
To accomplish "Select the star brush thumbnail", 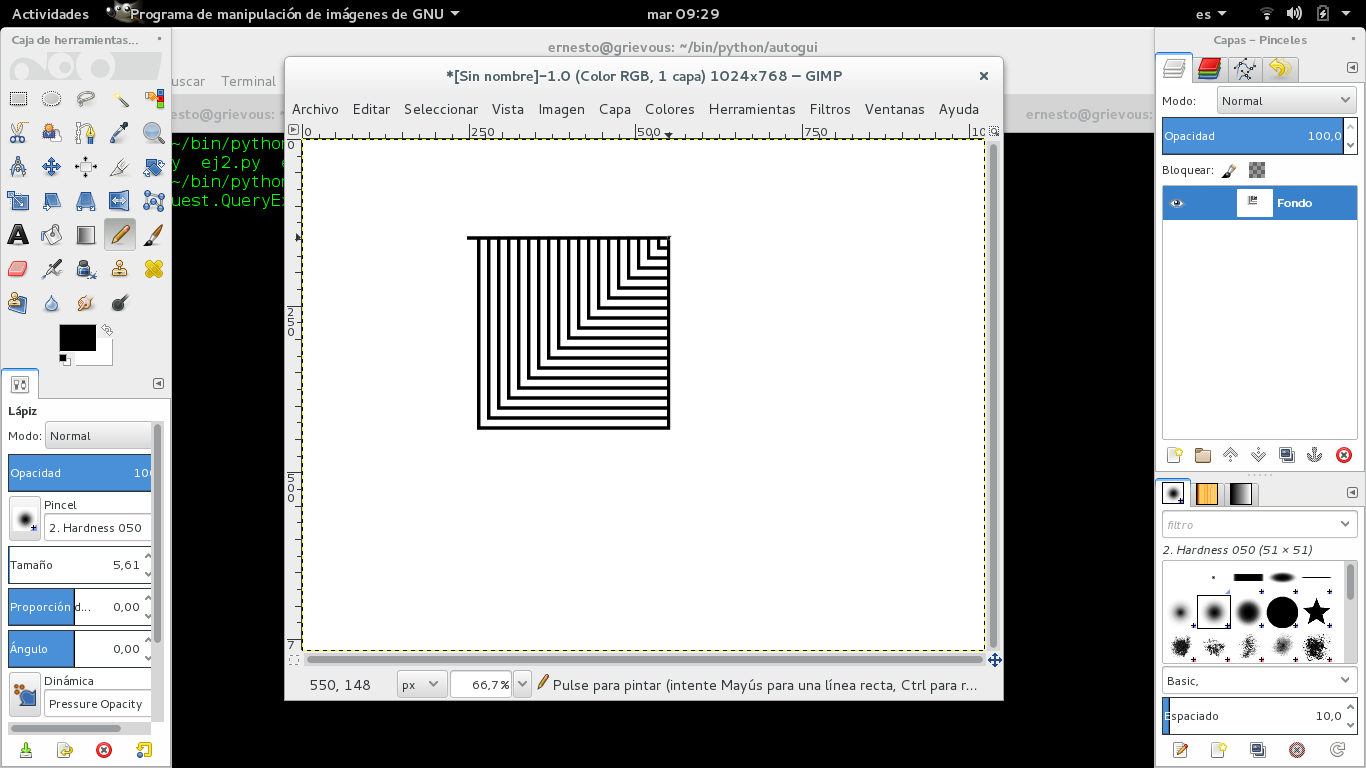I will [1316, 611].
